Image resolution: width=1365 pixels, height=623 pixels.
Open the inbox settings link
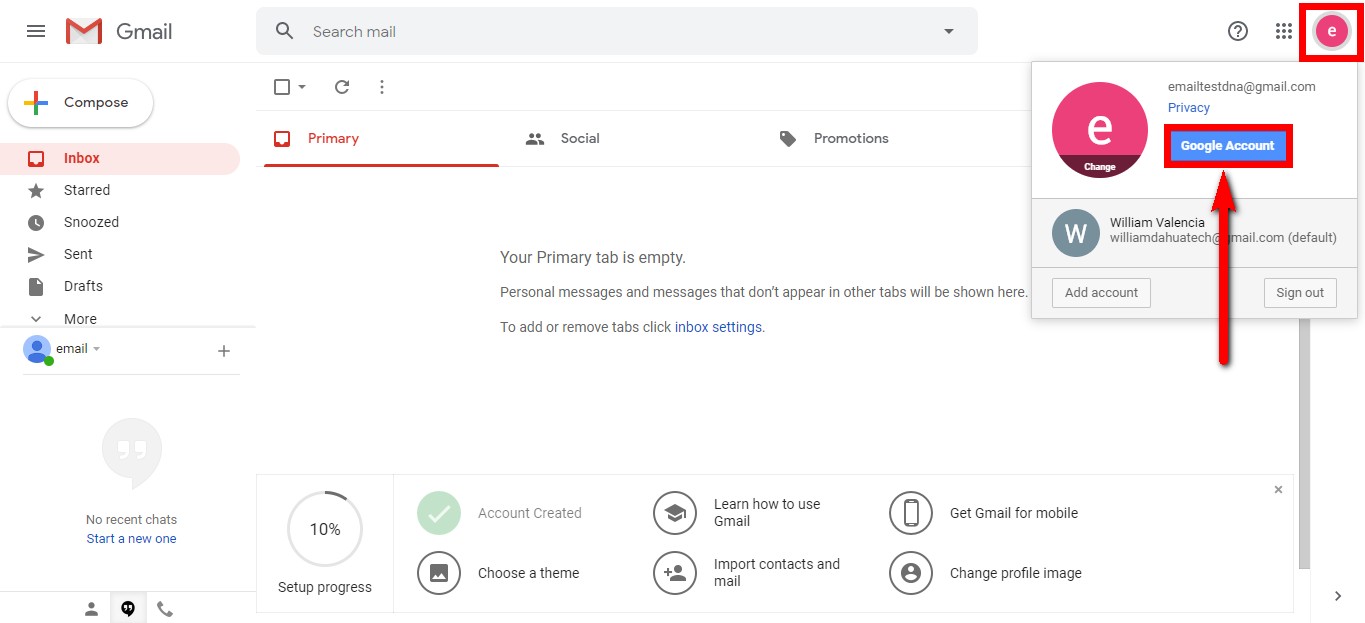click(x=718, y=327)
